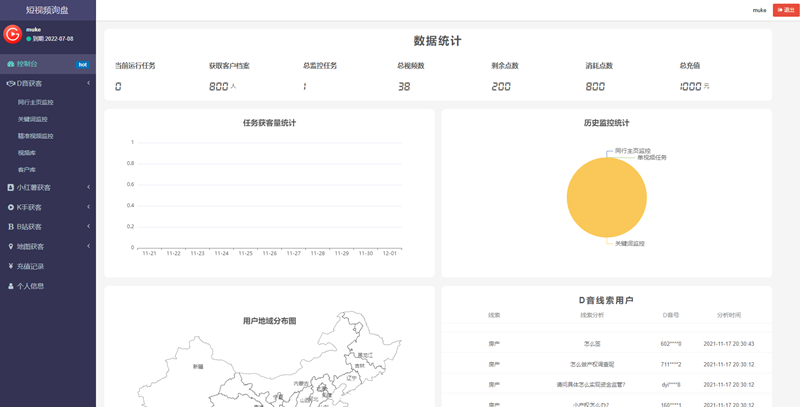Click the D音获客 eye icon
The width and height of the screenshot is (800, 407).
10,84
